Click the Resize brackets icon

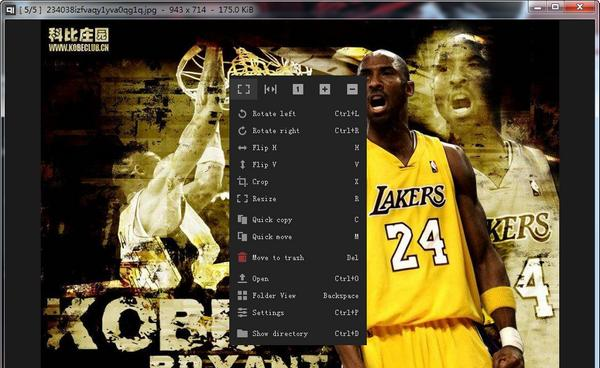242,199
